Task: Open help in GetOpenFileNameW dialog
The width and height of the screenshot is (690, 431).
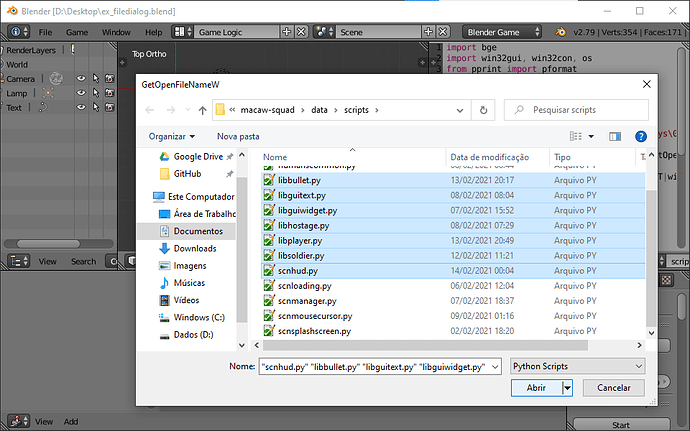Action: click(641, 136)
